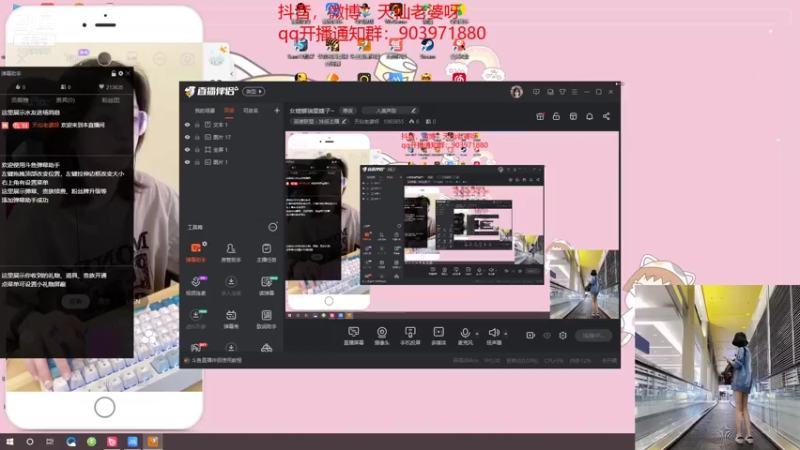The height and width of the screenshot is (450, 800).
Task: Lock the 图片 17 layer
Action: tap(197, 137)
